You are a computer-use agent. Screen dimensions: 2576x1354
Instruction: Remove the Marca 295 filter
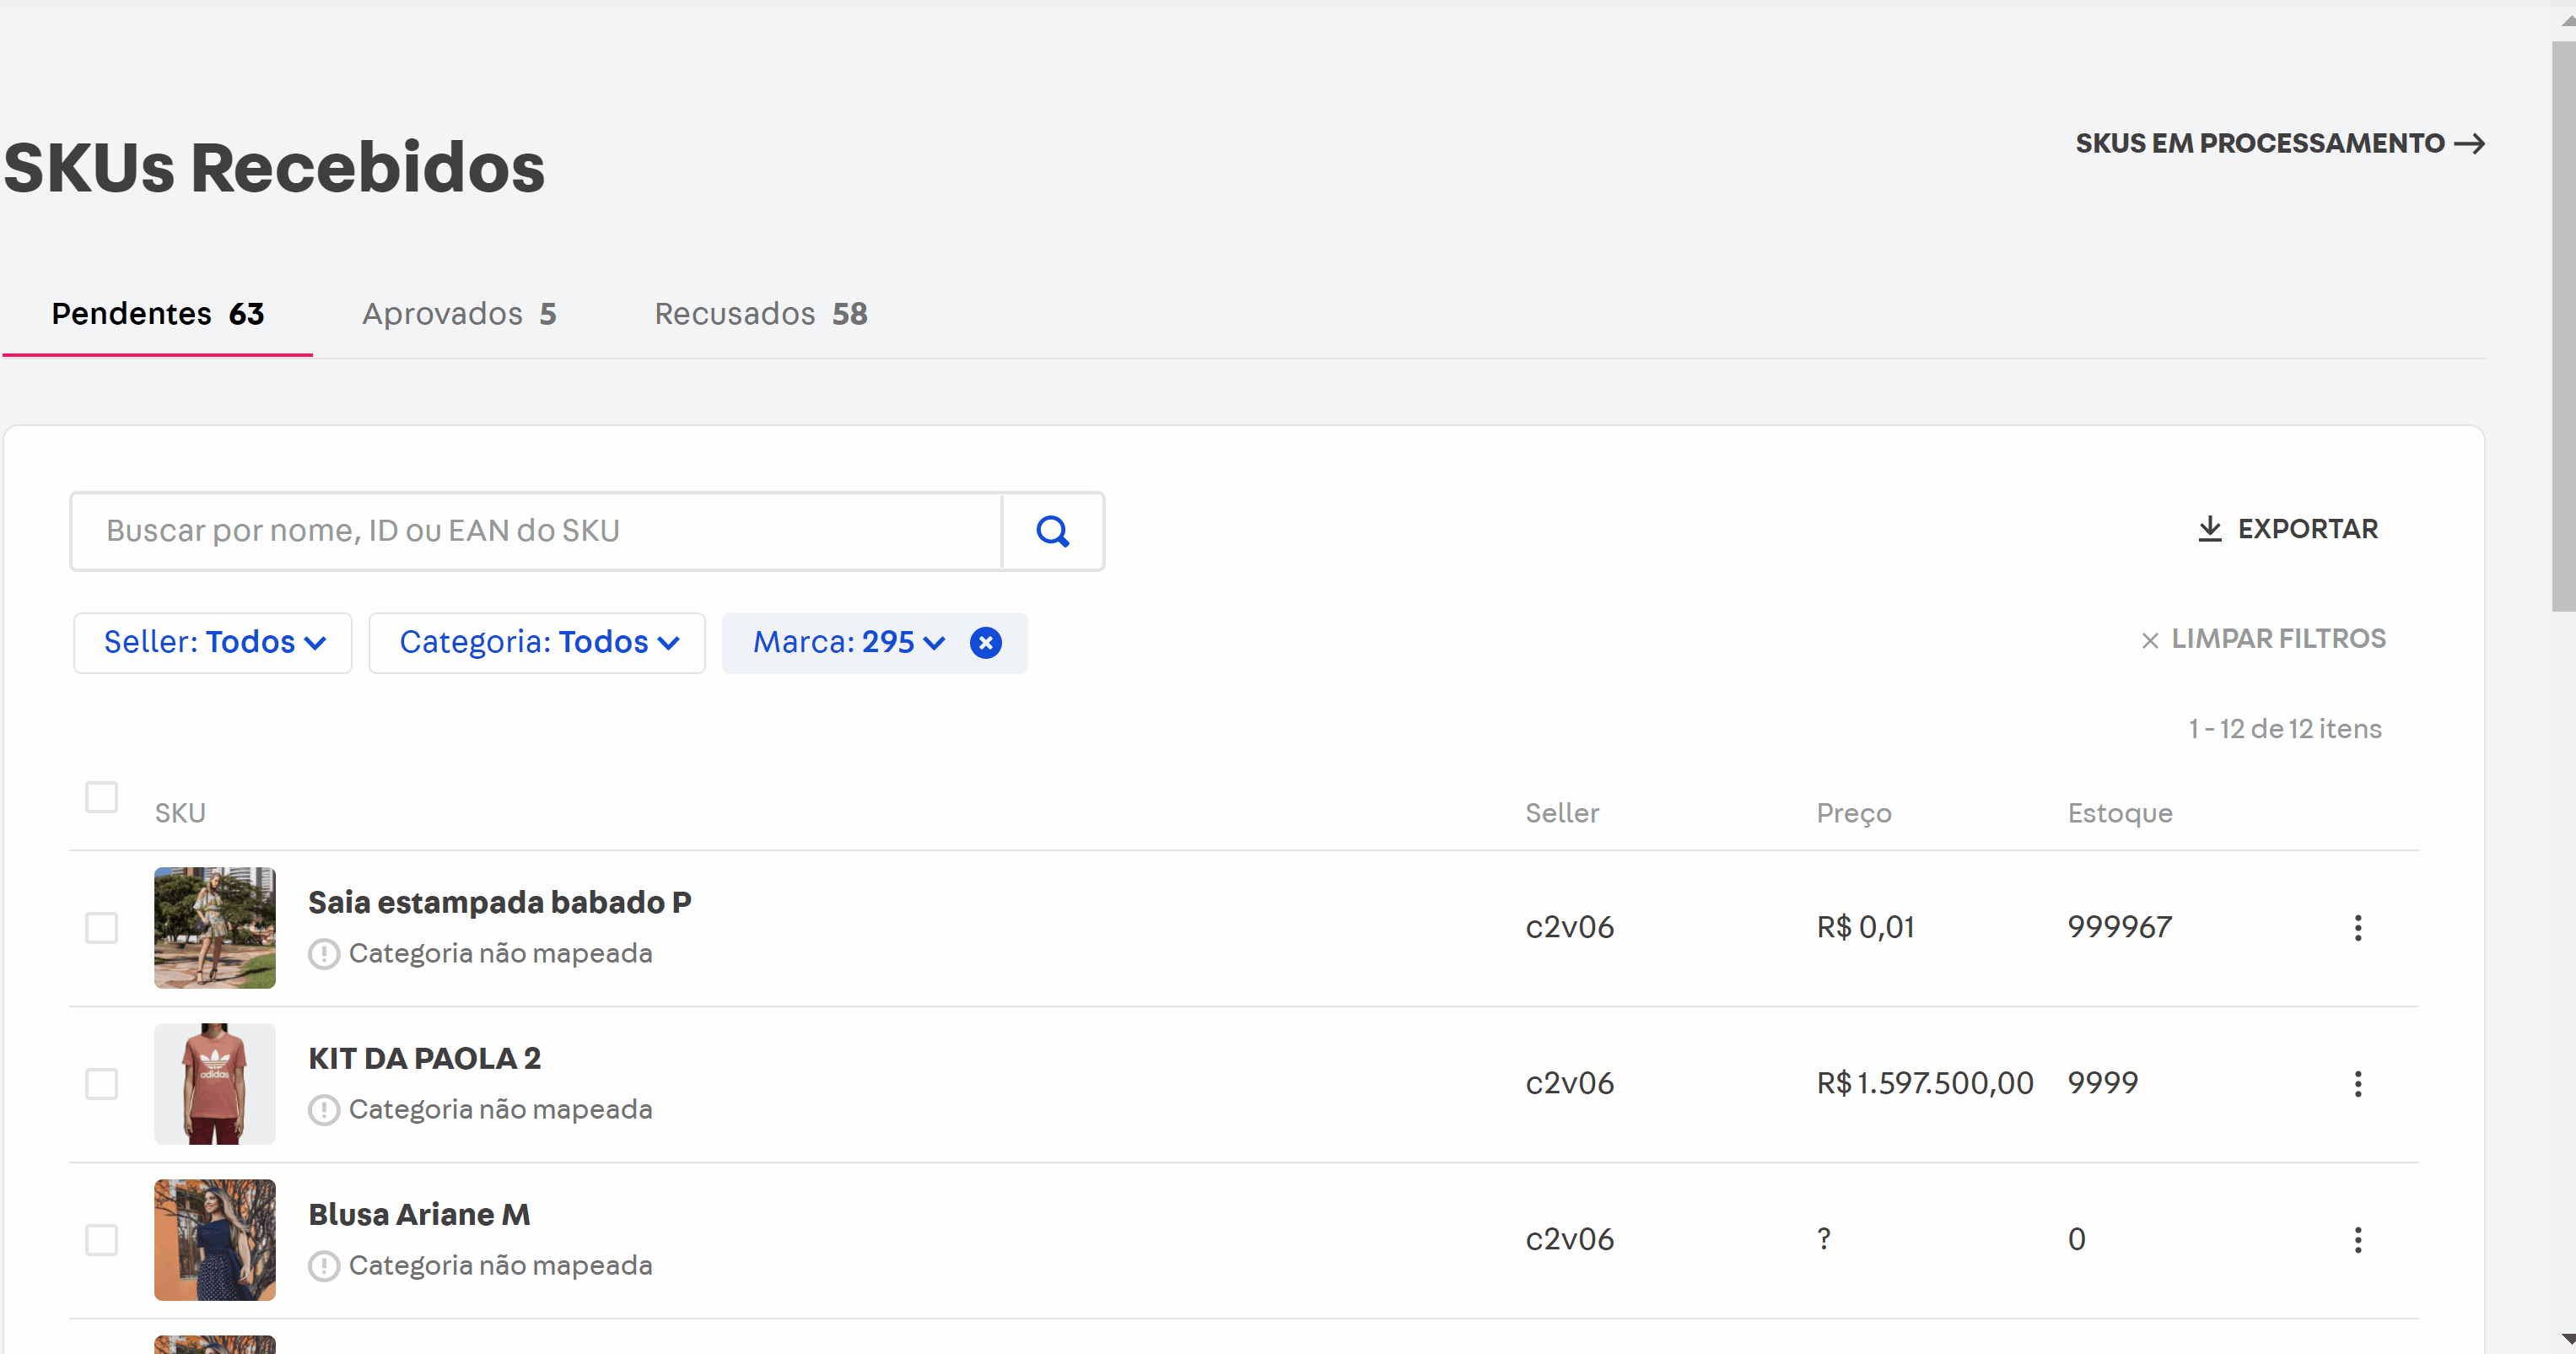point(985,643)
